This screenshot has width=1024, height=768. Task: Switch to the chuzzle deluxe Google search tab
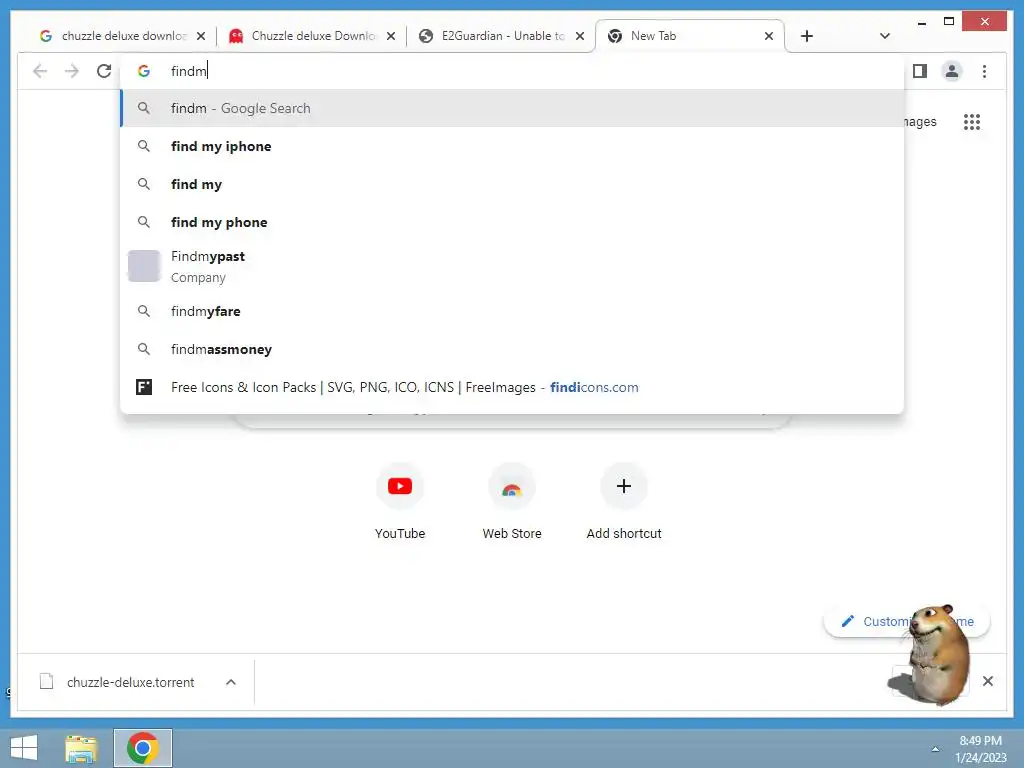click(121, 36)
